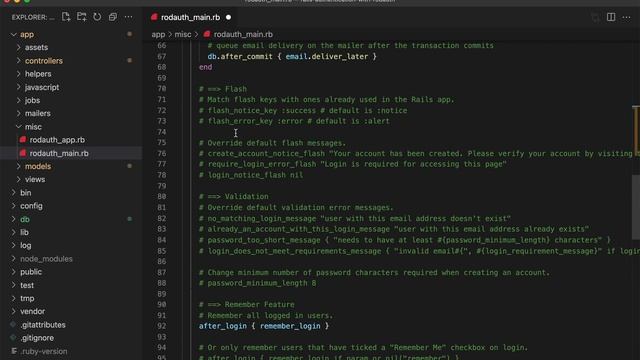Image resolution: width=640 pixels, height=360 pixels.
Task: Open editor more actions ellipsis
Action: pyautogui.click(x=627, y=17)
